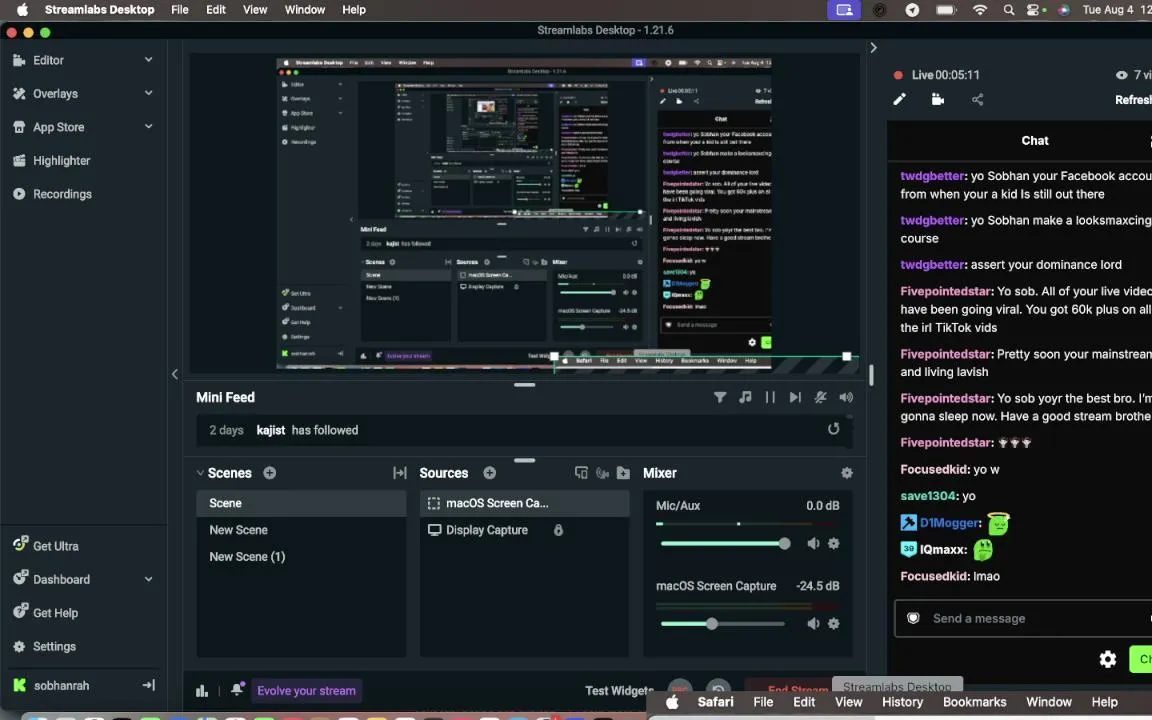Click the music note icon in Mini Feed
The image size is (1152, 720).
(745, 397)
